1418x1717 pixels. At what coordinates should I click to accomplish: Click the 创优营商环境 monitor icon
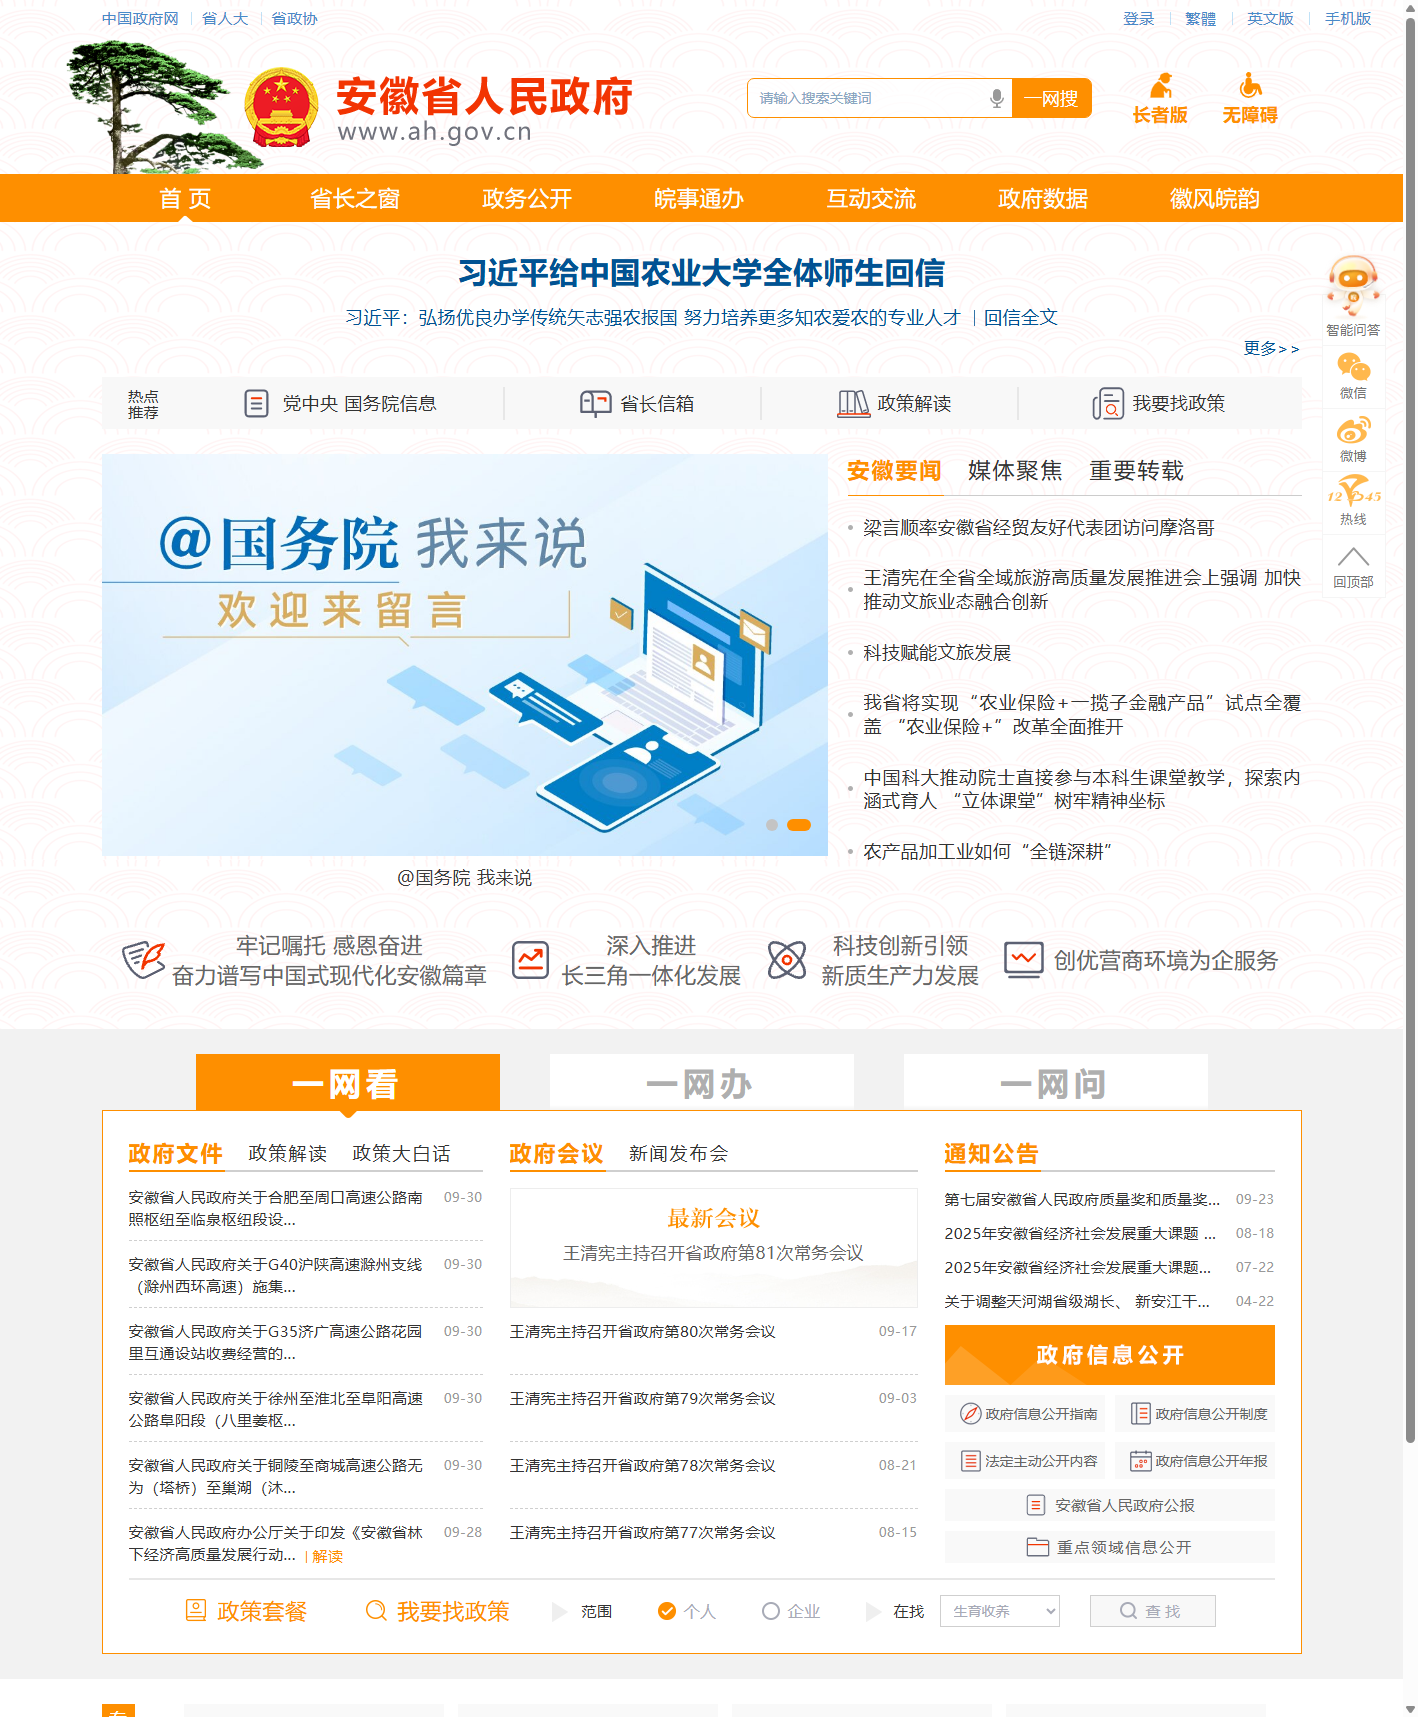point(1024,960)
